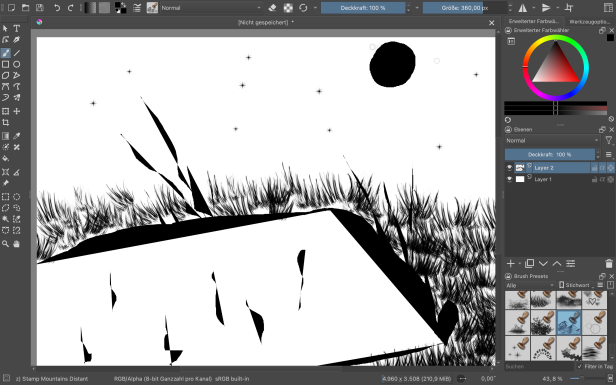This screenshot has width=616, height=385.
Task: Open the brush preset chooser in toolbar
Action: pos(152,7)
